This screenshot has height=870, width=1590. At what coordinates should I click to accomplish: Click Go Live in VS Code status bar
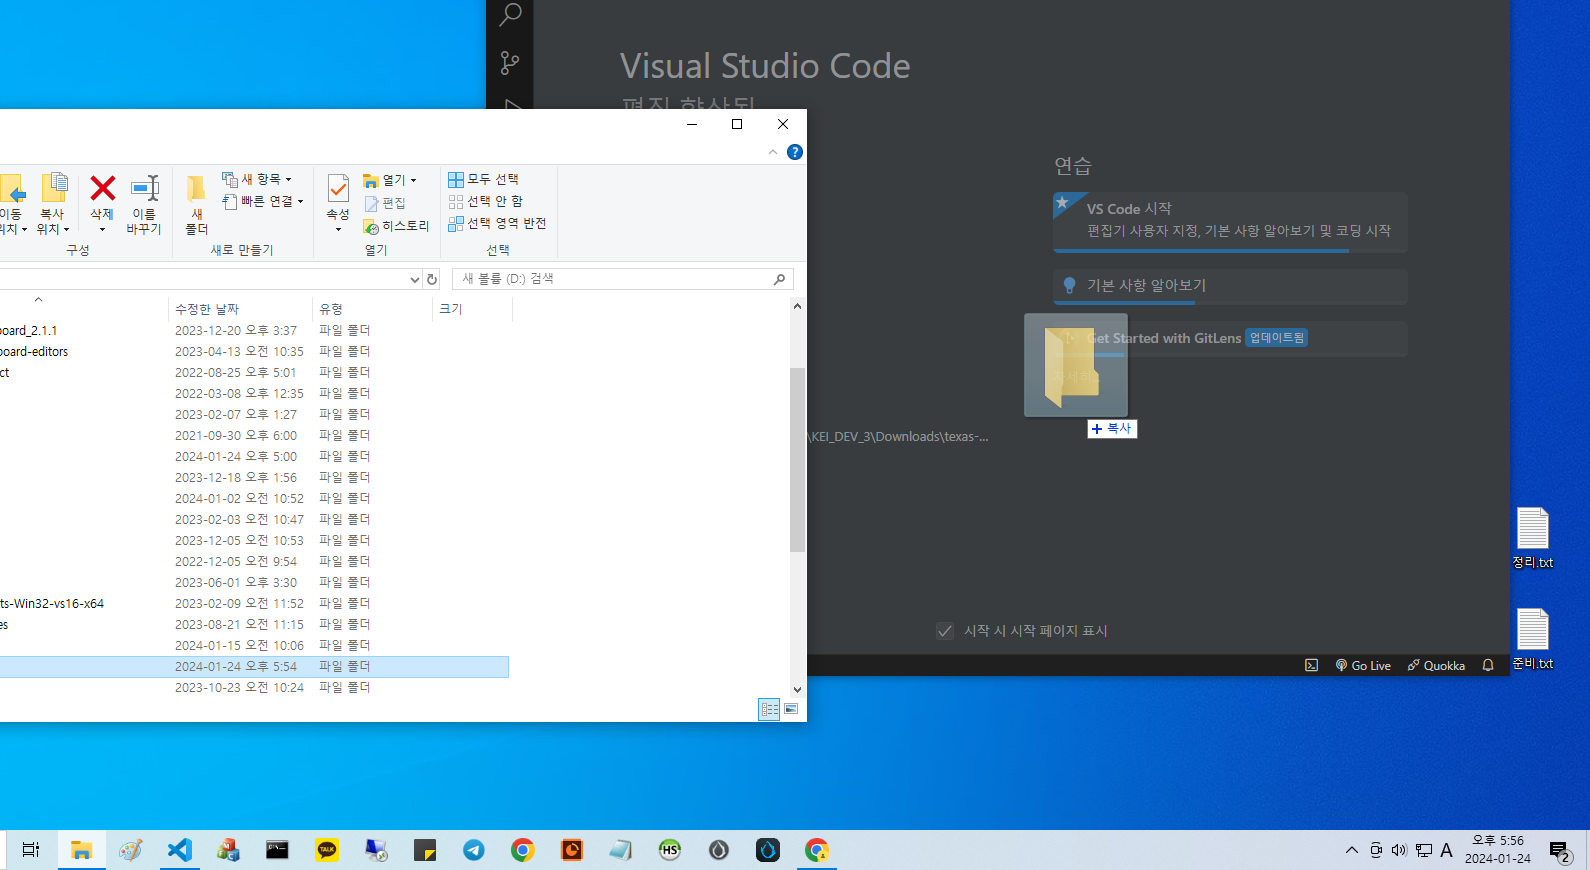(1363, 665)
